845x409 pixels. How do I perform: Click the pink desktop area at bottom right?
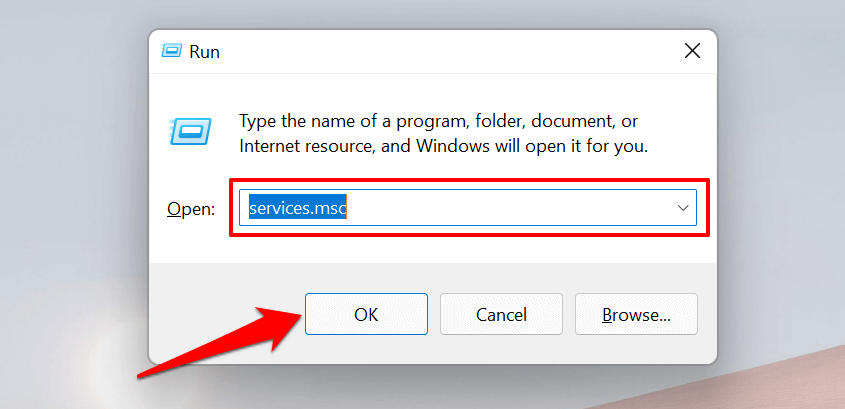[x=790, y=385]
